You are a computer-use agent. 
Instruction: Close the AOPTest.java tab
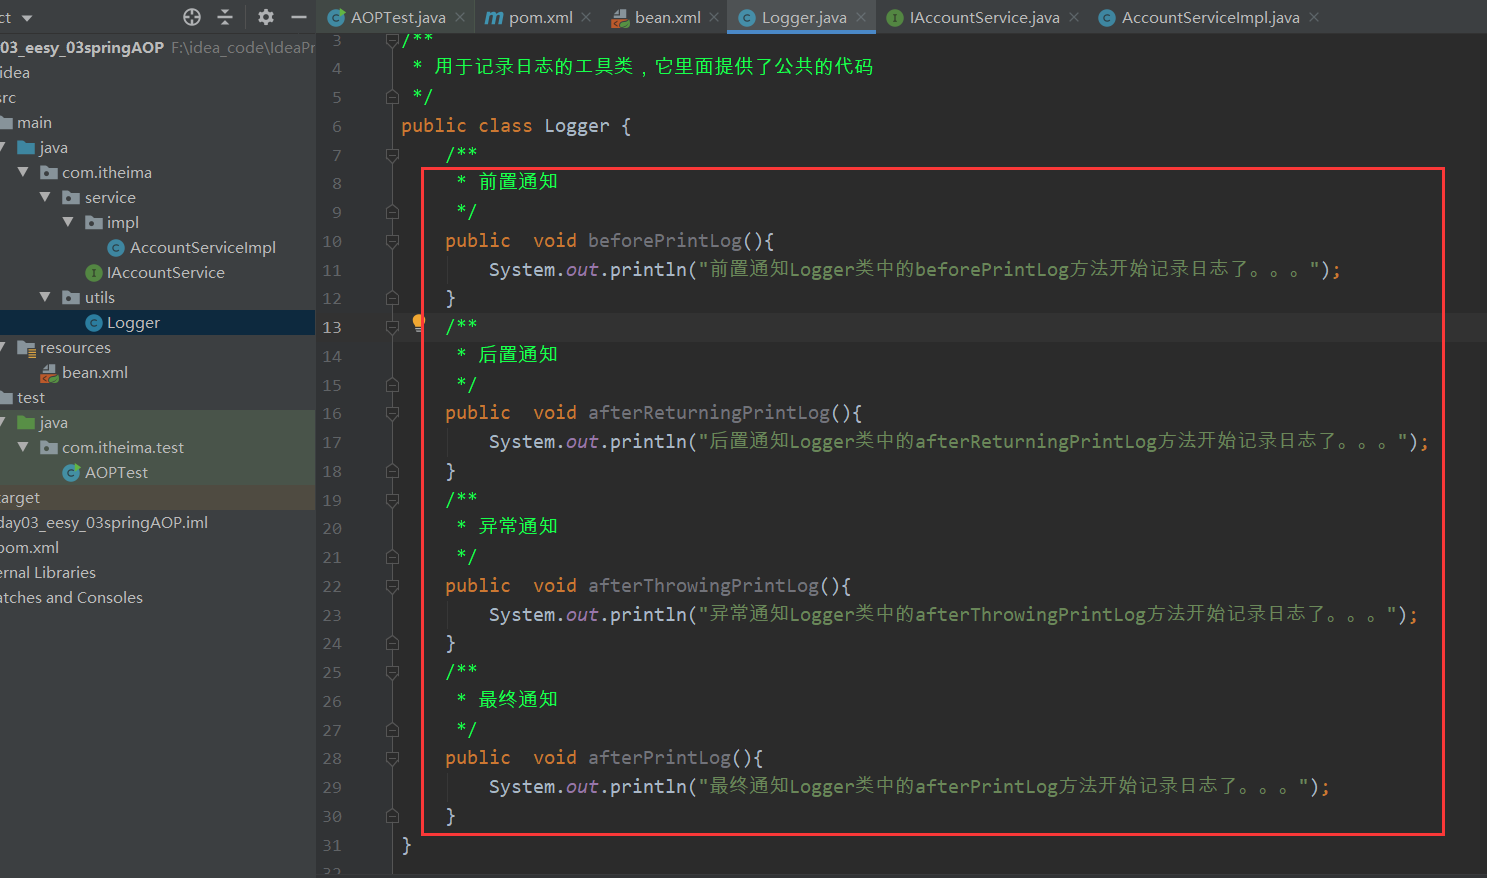(x=460, y=17)
